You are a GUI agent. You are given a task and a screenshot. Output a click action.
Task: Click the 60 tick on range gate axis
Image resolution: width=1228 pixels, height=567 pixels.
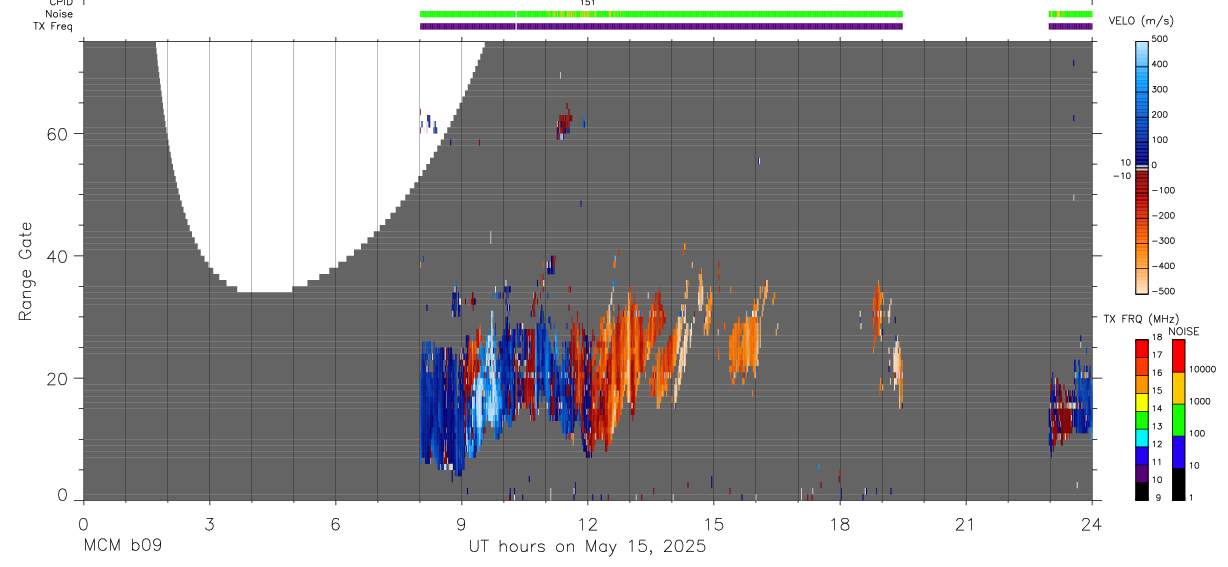(x=58, y=134)
